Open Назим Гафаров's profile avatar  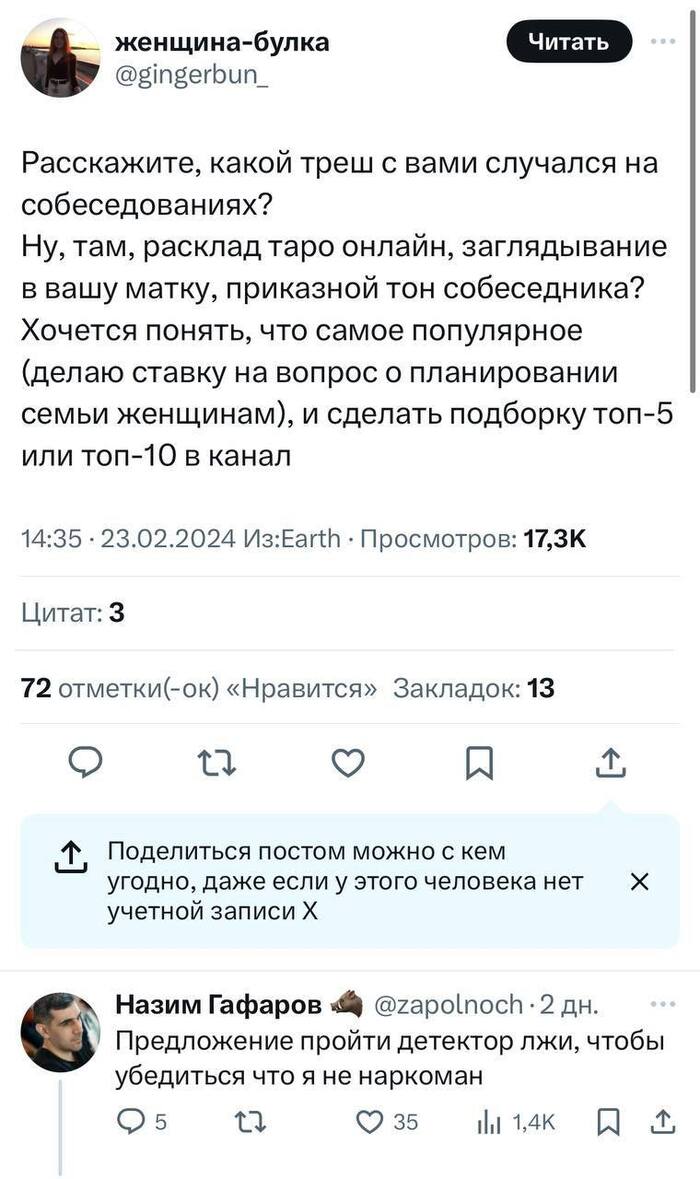[x=59, y=1032]
